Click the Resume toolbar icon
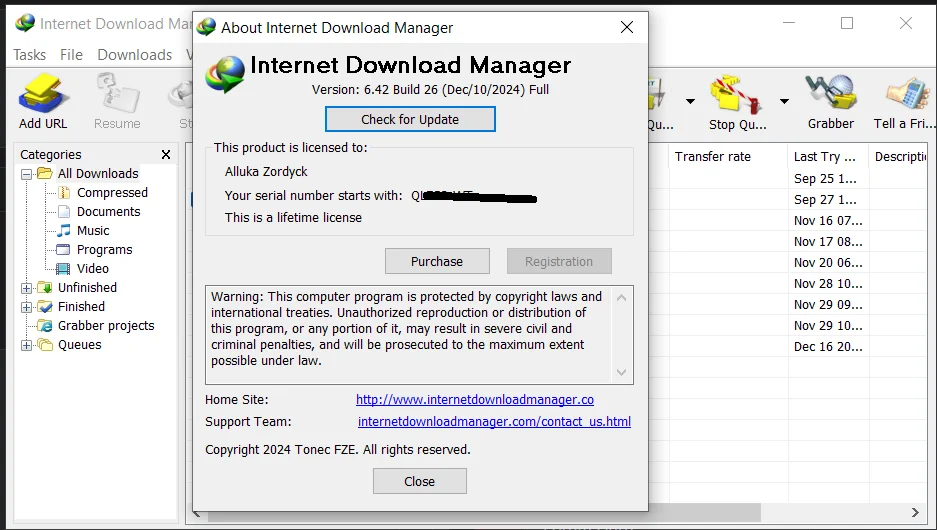The height and width of the screenshot is (530, 937). pos(117,94)
